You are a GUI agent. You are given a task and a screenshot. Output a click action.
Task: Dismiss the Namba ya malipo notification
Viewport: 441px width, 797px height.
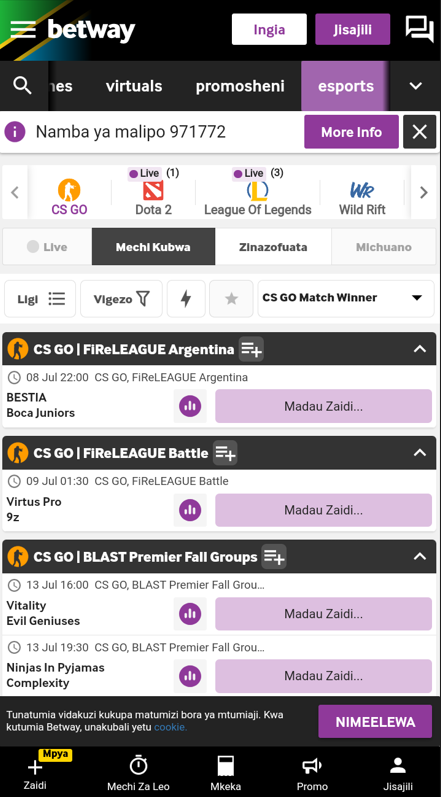point(419,132)
